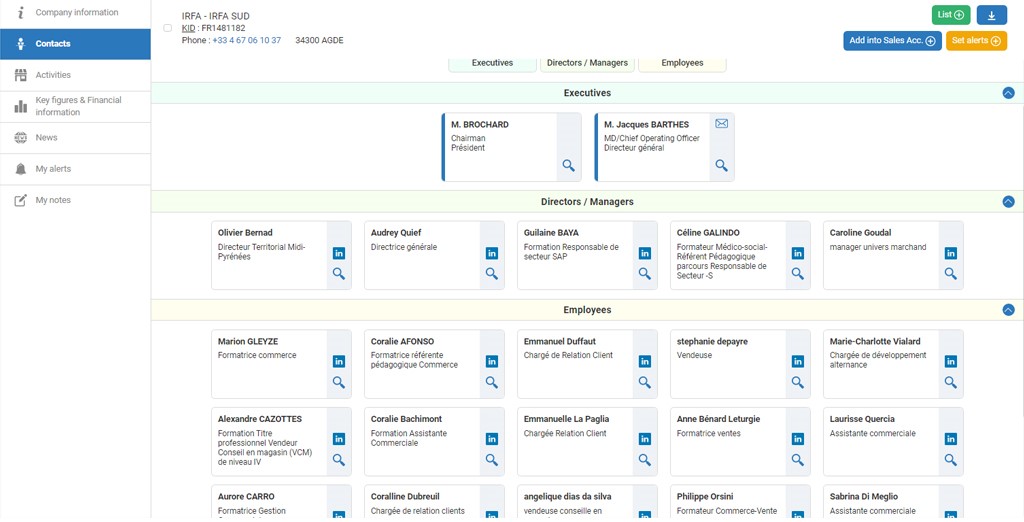Collapse the Employees section
This screenshot has height=522, width=1024.
tap(1008, 310)
